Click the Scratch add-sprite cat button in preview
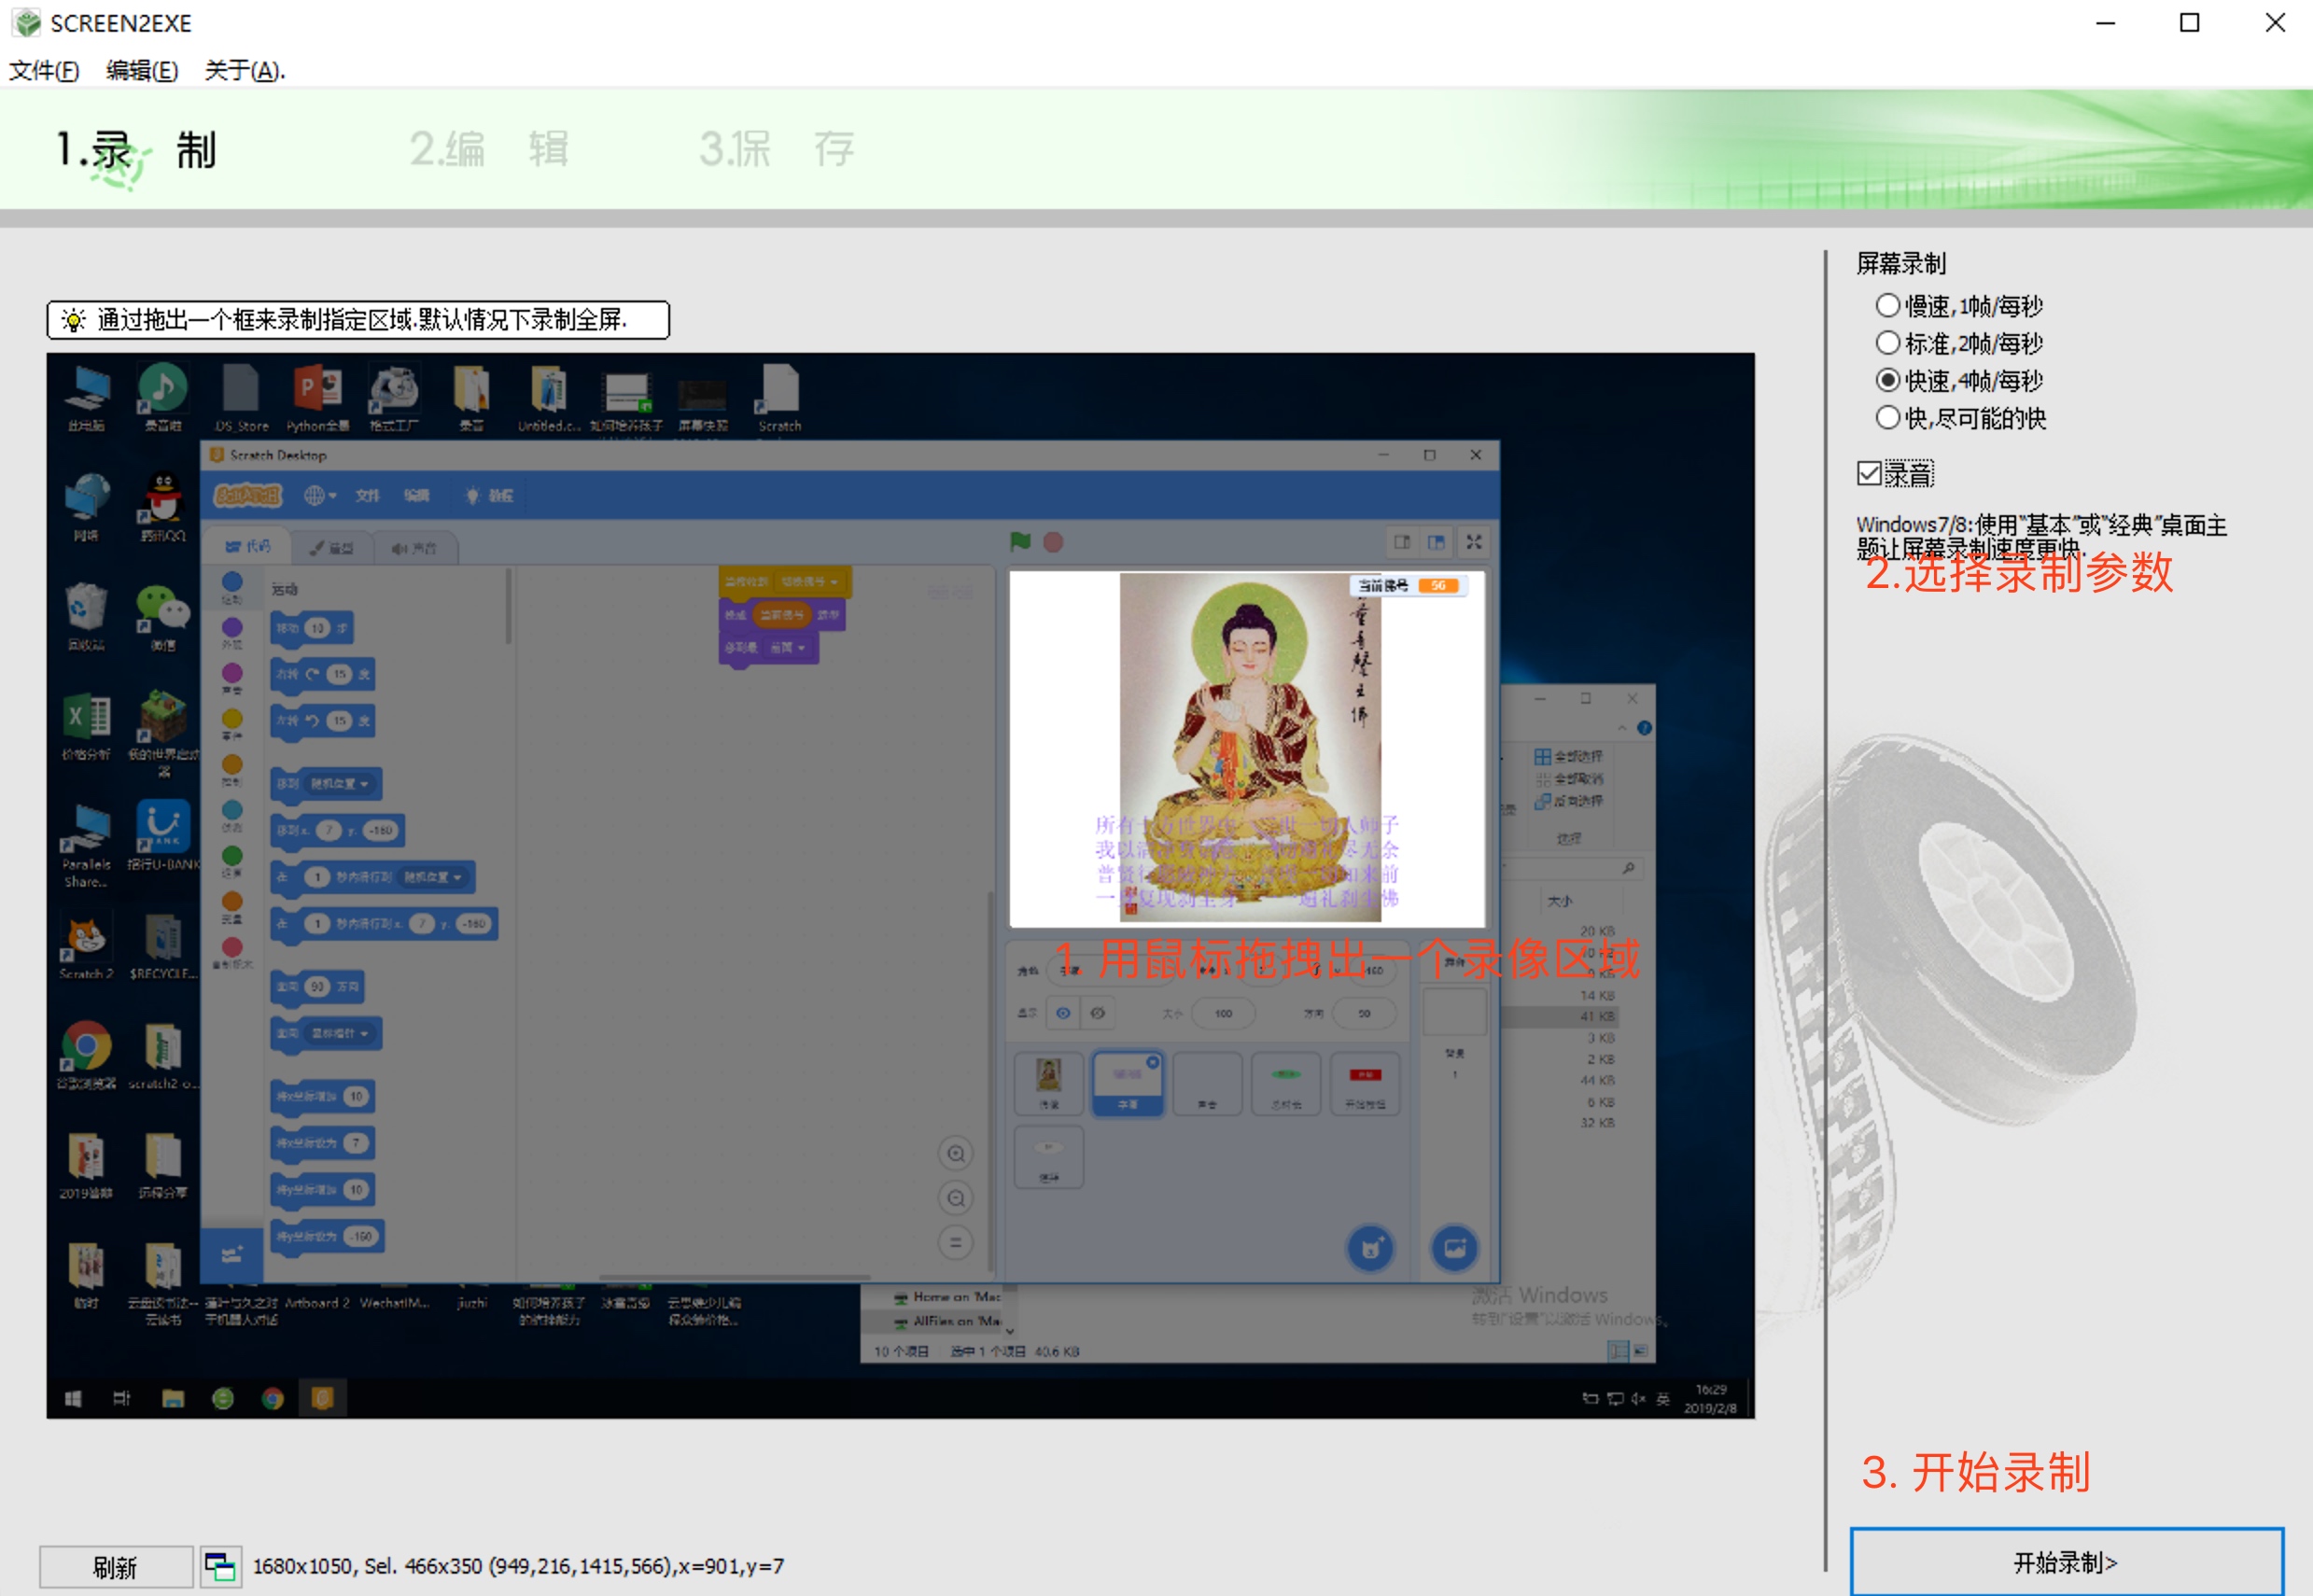 (x=1371, y=1248)
